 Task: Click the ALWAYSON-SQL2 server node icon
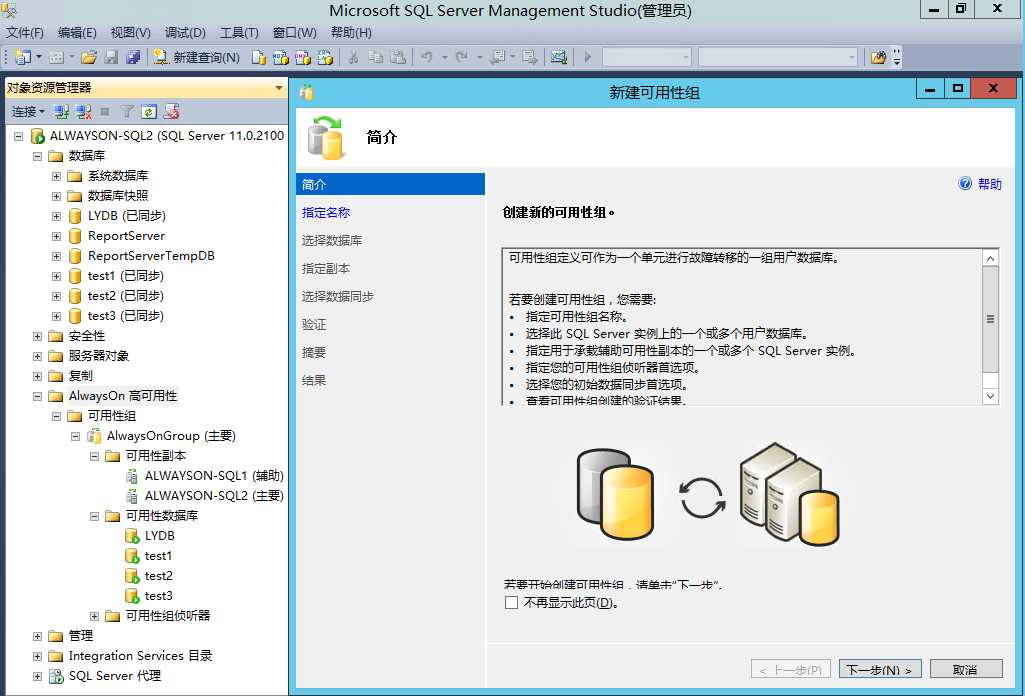[38, 136]
